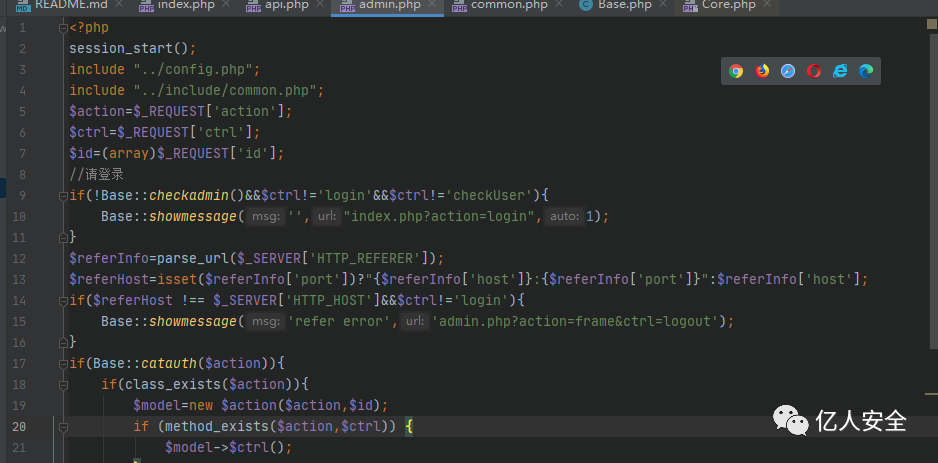The height and width of the screenshot is (463, 938).
Task: Click the fold end marker on line 16
Action: click(x=63, y=342)
